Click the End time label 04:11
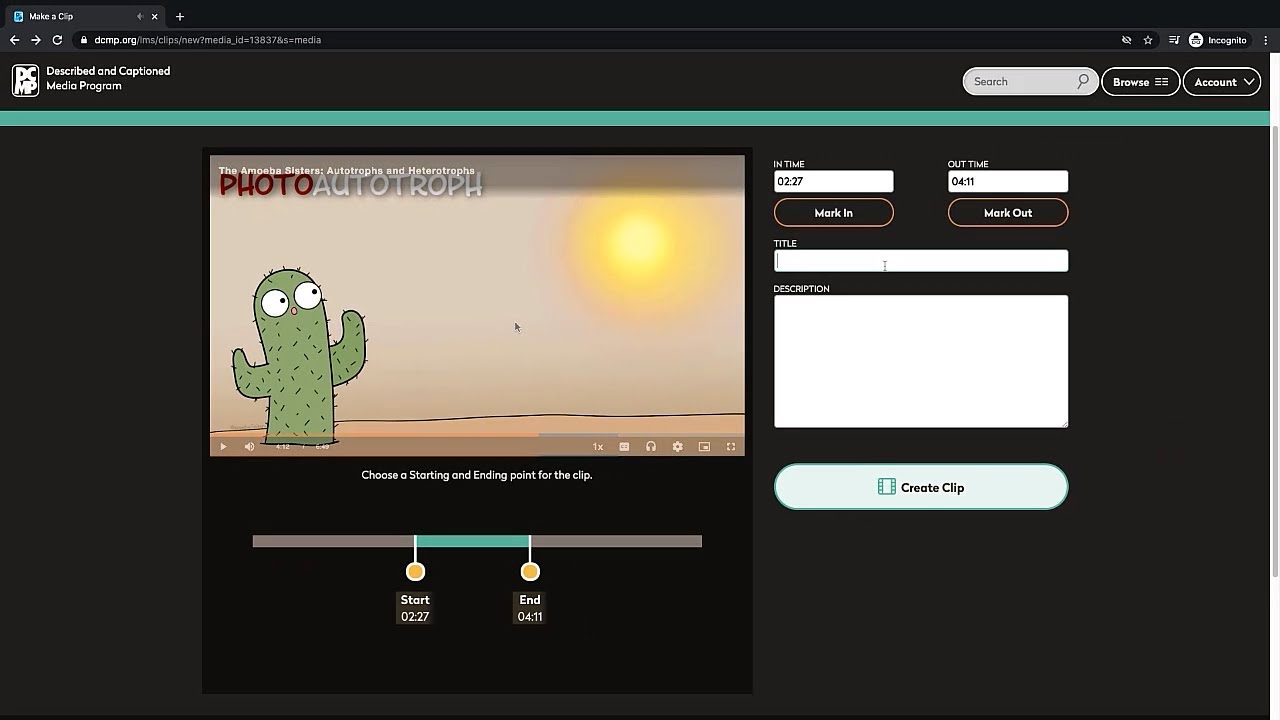The image size is (1280, 720). point(530,617)
